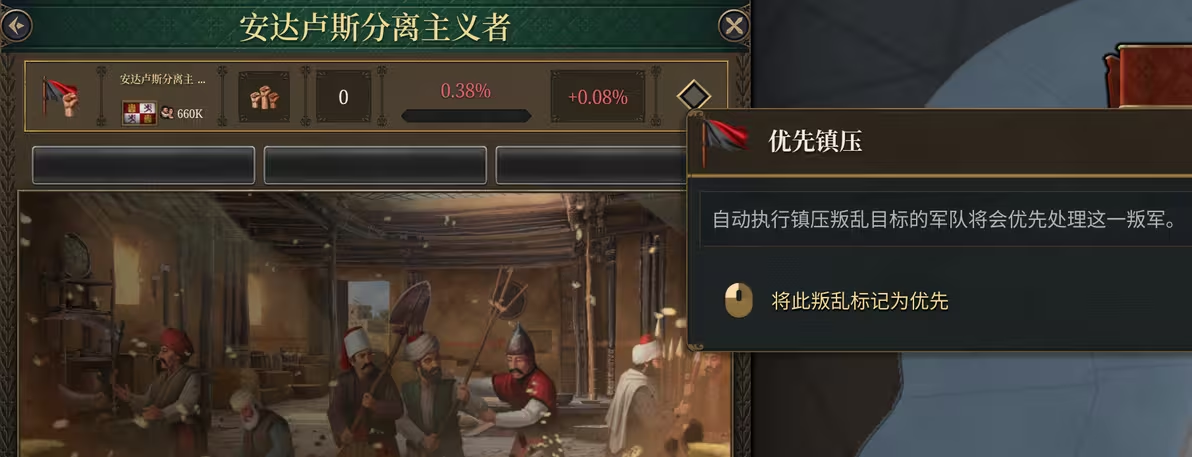Image resolution: width=1192 pixels, height=457 pixels.
Task: Click the red book at top right
Action: pyautogui.click(x=1150, y=76)
